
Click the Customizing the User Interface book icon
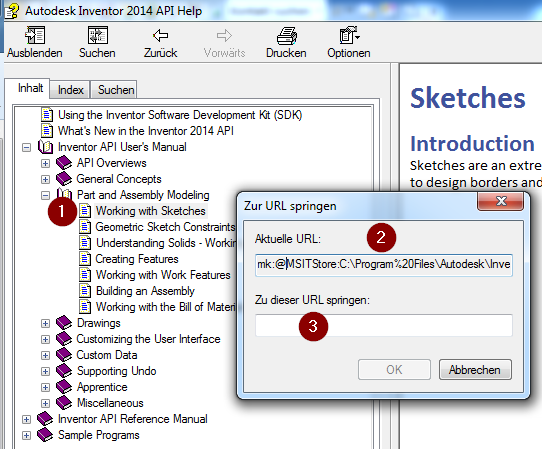pos(64,339)
